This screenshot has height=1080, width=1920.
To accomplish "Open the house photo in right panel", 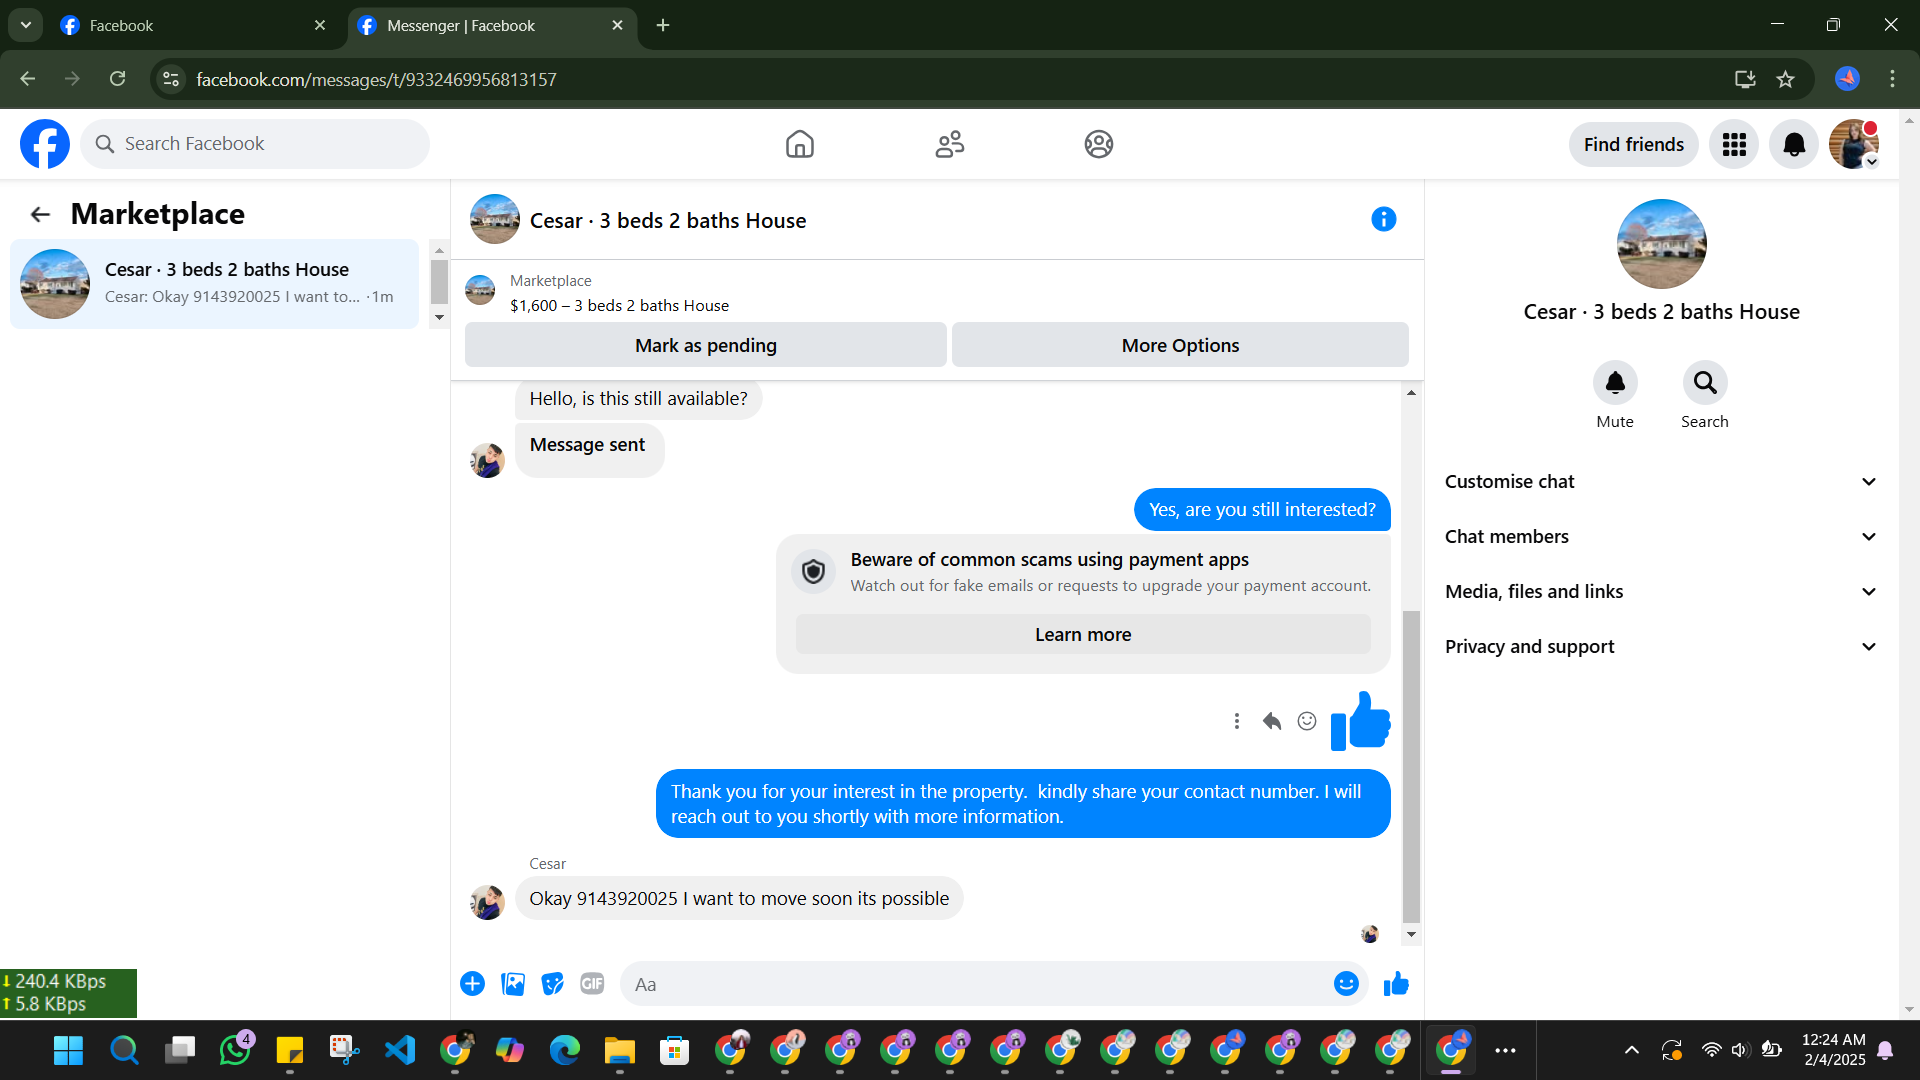I will pos(1661,244).
